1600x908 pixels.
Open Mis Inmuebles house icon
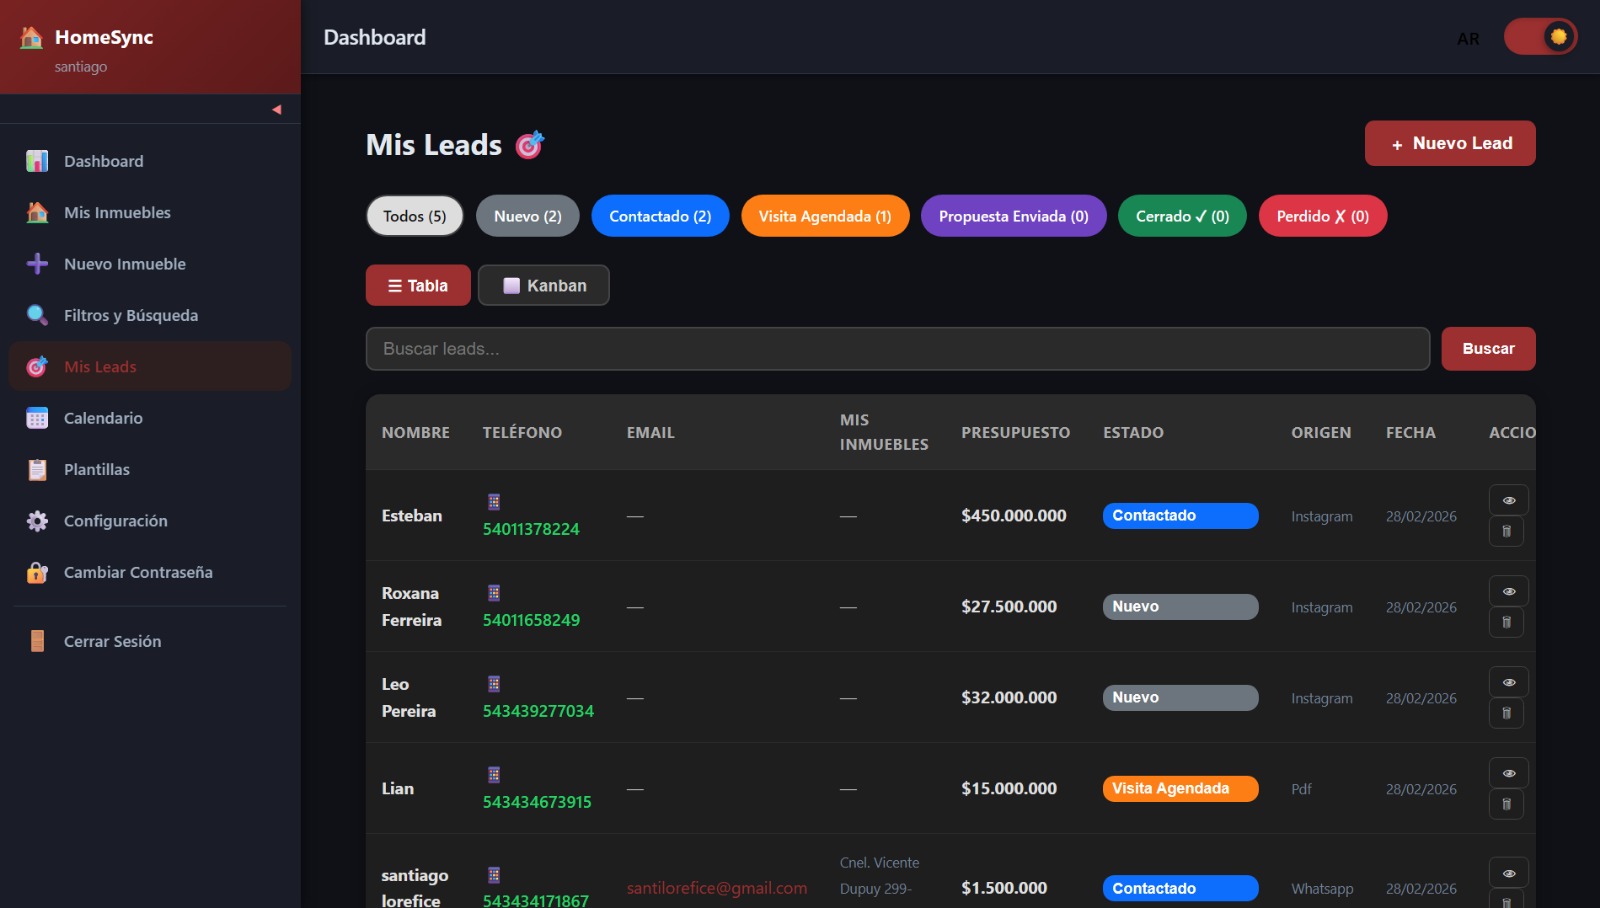(x=37, y=212)
